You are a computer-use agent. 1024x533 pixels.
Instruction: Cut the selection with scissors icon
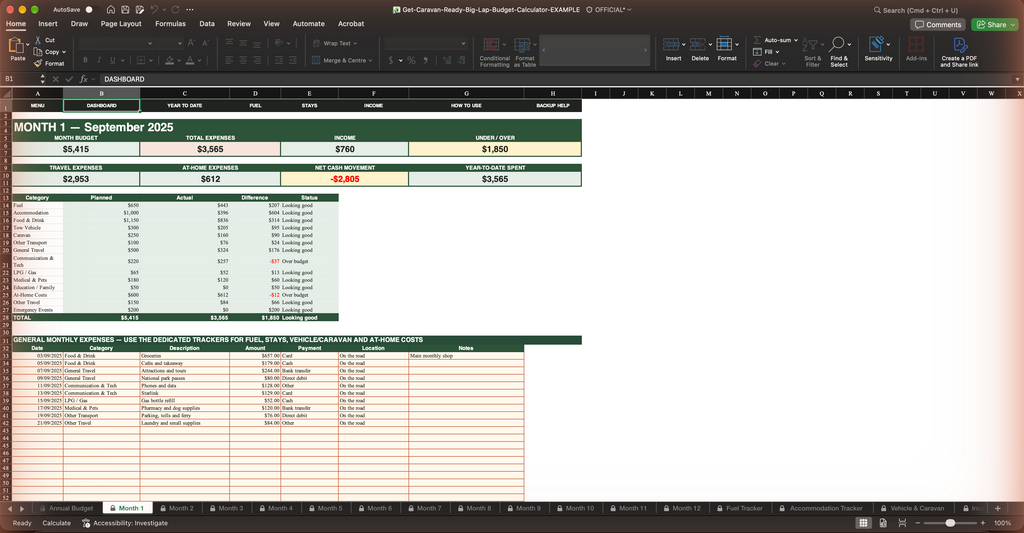pos(38,40)
